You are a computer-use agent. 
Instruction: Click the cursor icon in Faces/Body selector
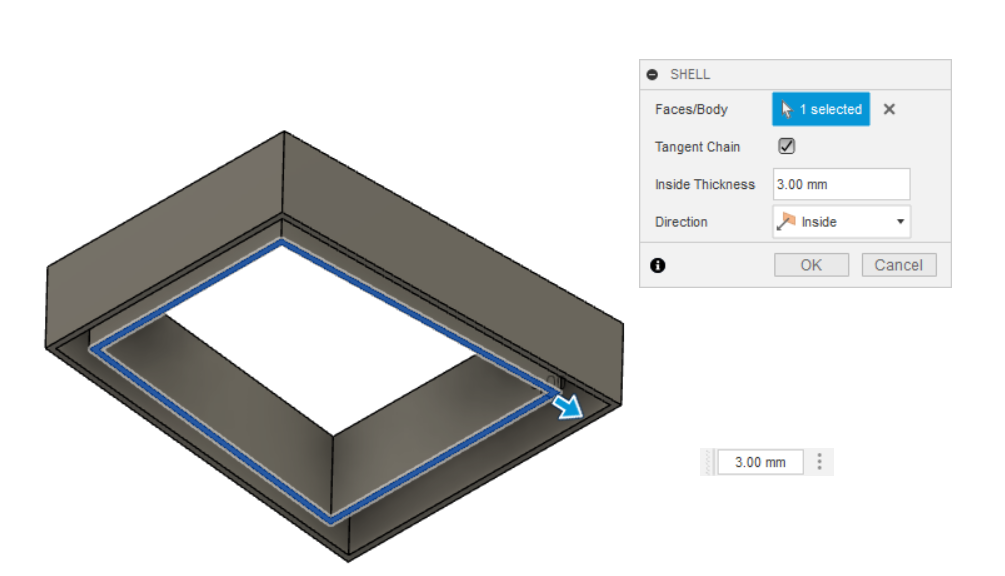[x=787, y=110]
